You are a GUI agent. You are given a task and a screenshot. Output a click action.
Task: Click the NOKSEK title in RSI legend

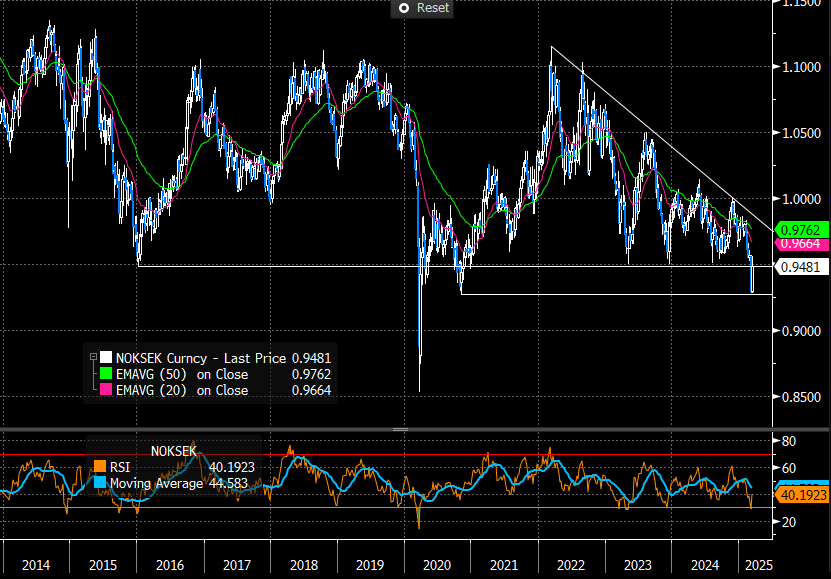click(175, 450)
